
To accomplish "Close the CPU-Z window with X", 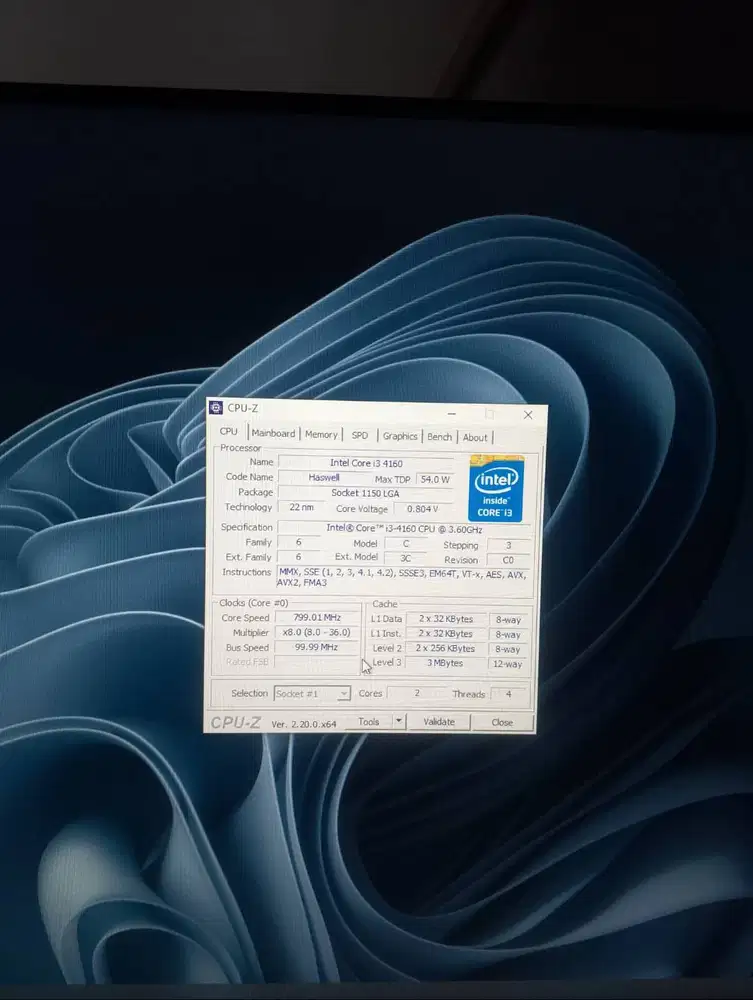I will point(528,415).
